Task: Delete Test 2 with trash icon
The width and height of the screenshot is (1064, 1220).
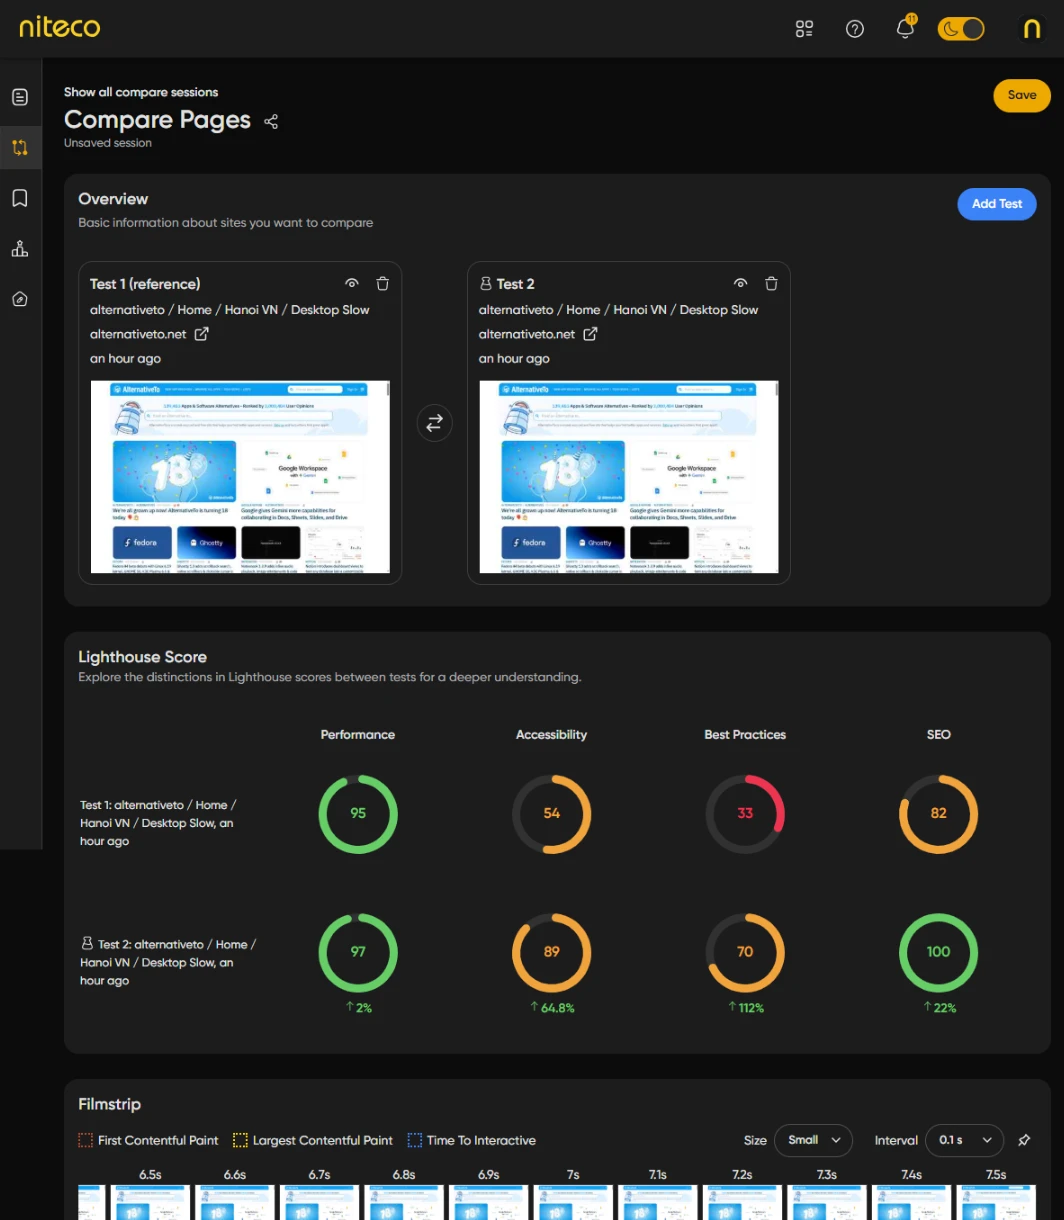Action: [x=771, y=284]
